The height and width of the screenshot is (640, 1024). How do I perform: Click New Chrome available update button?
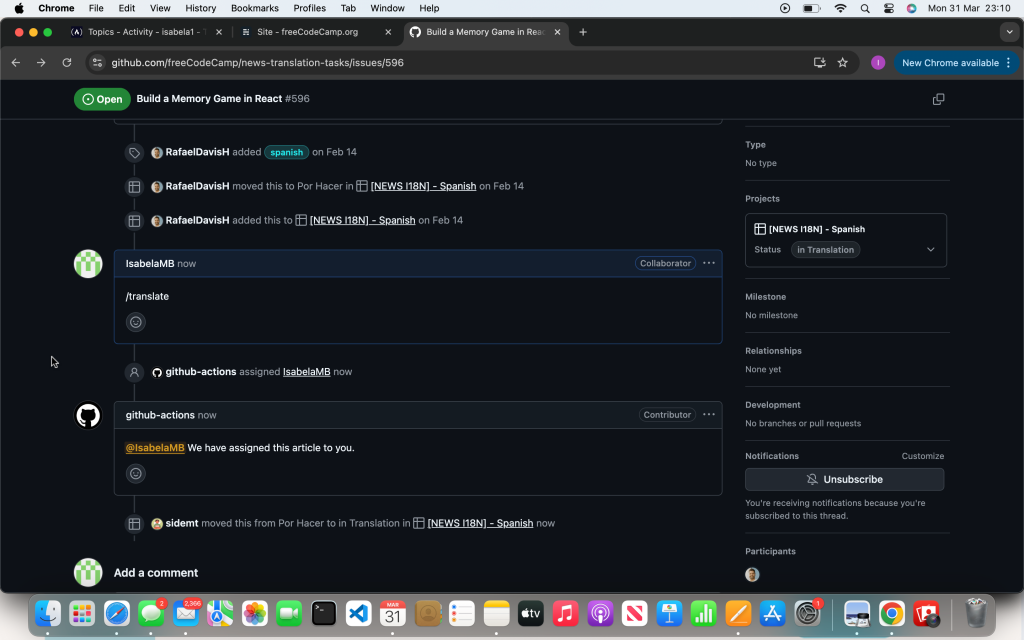point(949,62)
